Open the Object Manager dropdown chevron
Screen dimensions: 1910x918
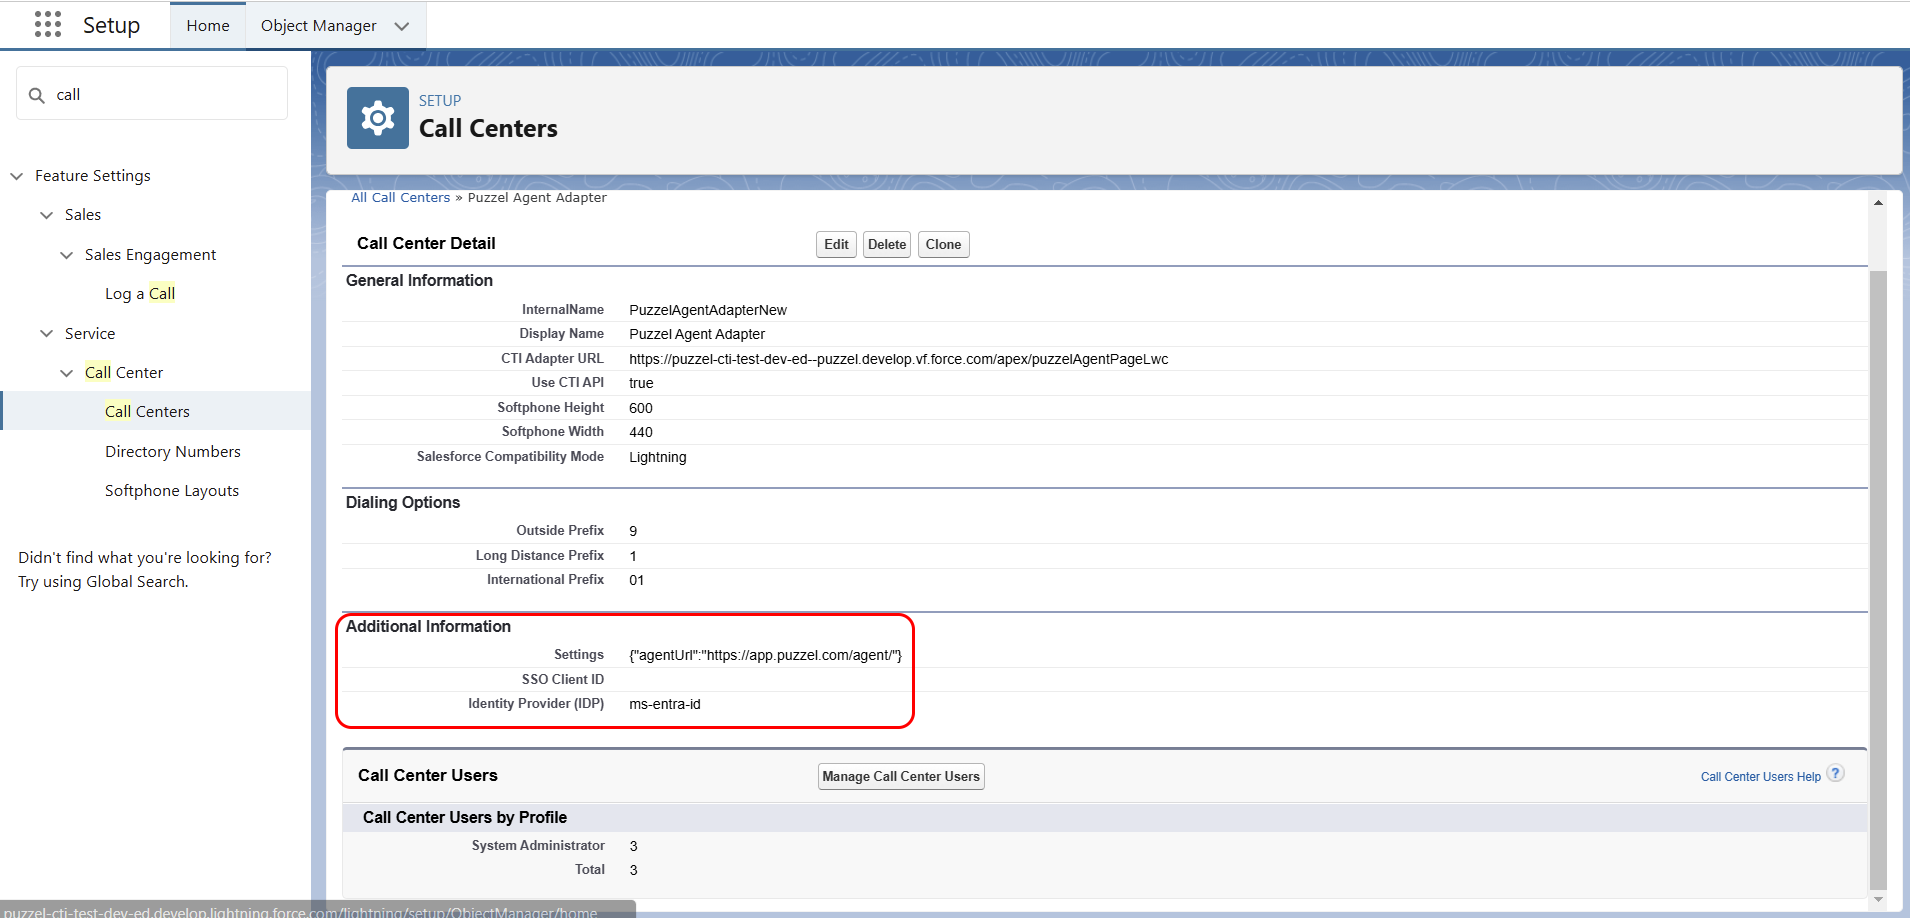point(402,26)
